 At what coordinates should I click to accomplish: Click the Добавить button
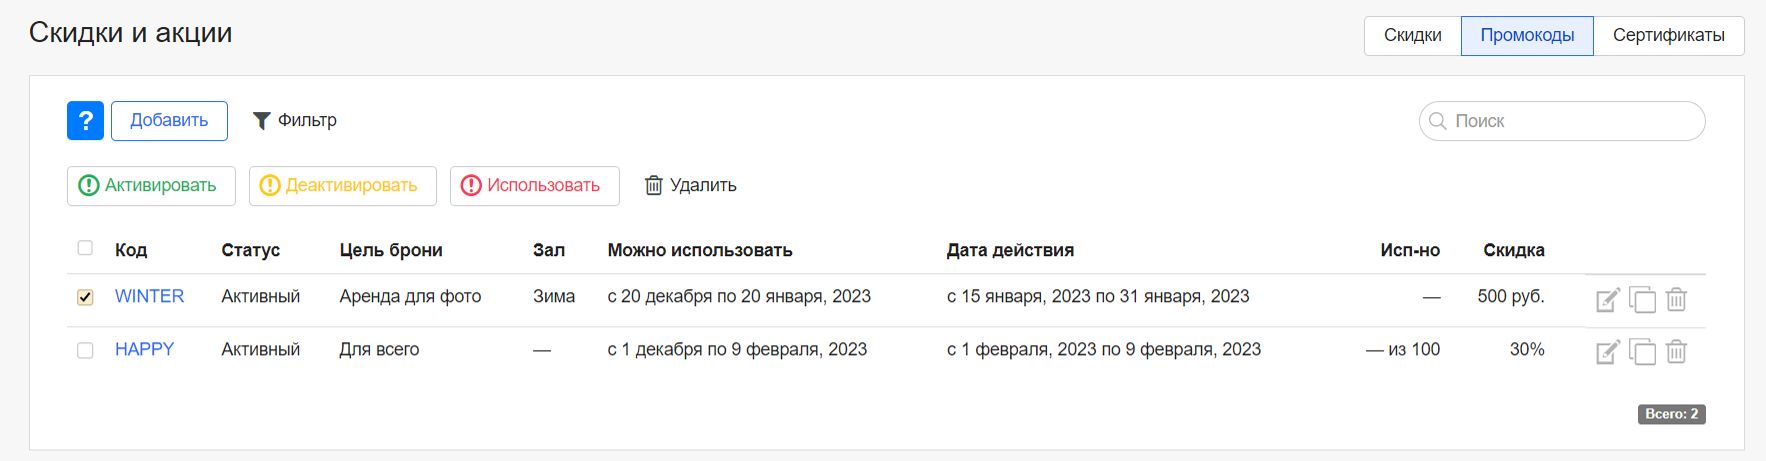169,121
